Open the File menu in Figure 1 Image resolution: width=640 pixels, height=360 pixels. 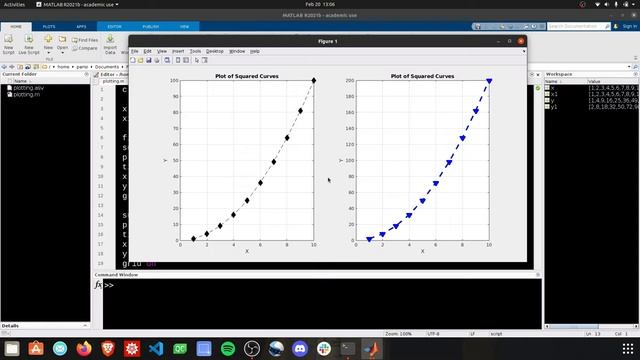(x=134, y=51)
